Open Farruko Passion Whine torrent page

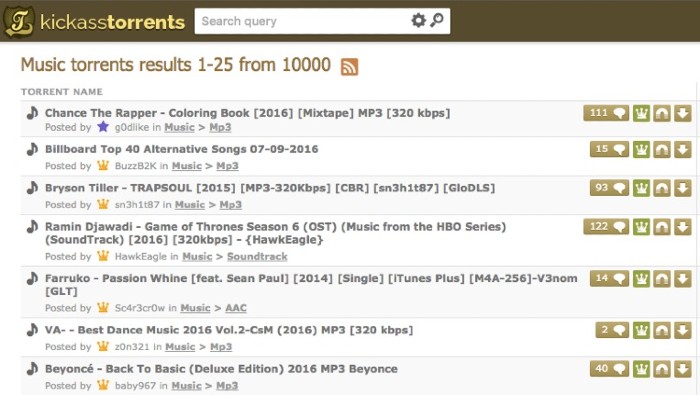pyautogui.click(x=311, y=285)
